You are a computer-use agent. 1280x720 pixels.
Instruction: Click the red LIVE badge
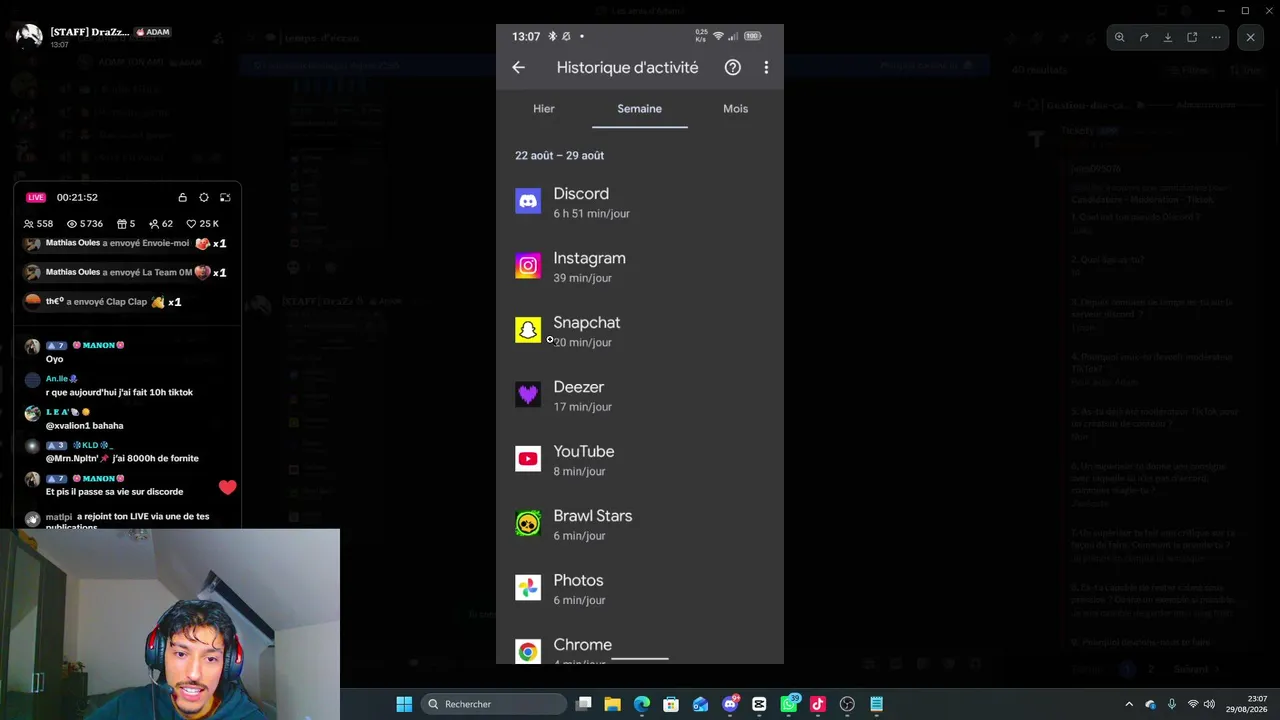pos(36,197)
